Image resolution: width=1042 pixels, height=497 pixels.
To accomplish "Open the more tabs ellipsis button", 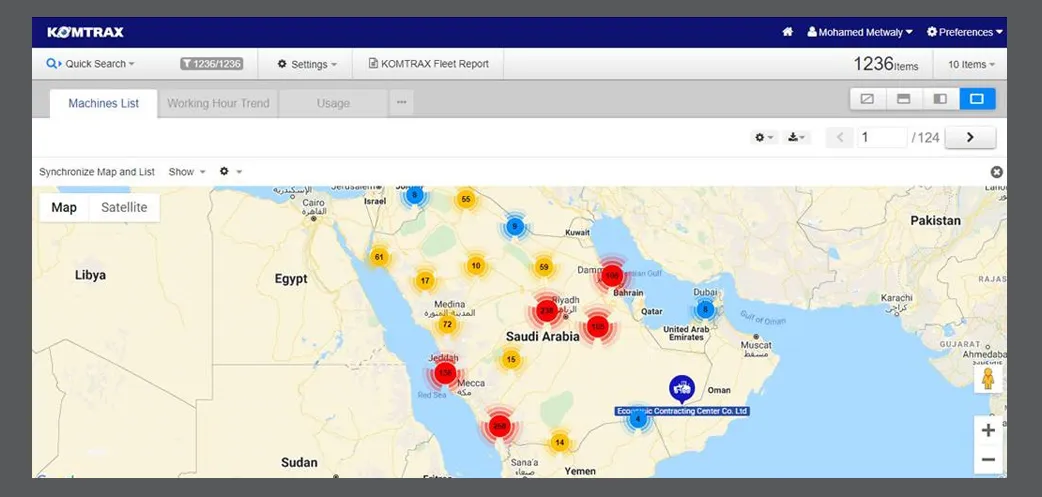I will coord(401,103).
